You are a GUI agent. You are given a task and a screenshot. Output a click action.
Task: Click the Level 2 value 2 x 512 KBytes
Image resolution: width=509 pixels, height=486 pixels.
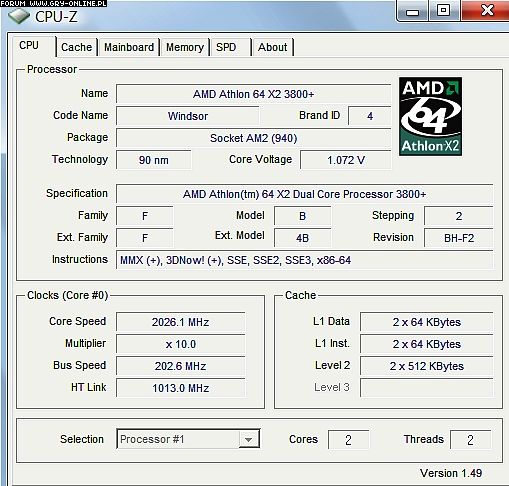426,366
